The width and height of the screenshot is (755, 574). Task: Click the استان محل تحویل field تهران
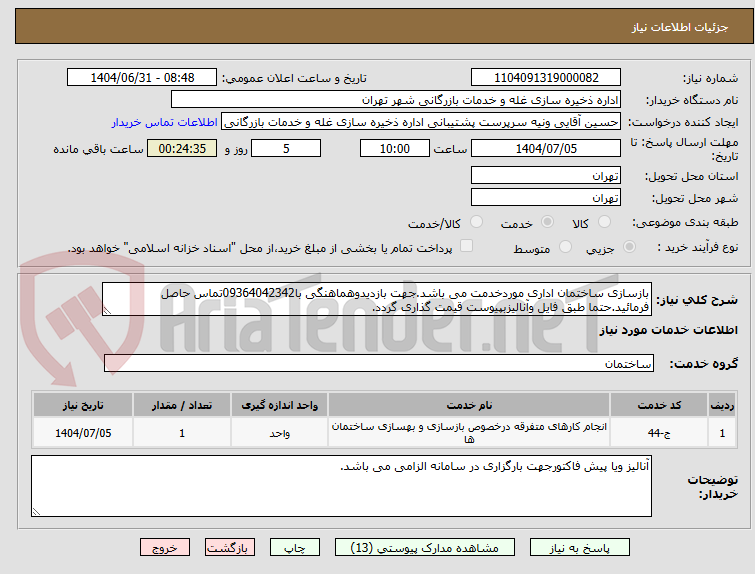(546, 175)
